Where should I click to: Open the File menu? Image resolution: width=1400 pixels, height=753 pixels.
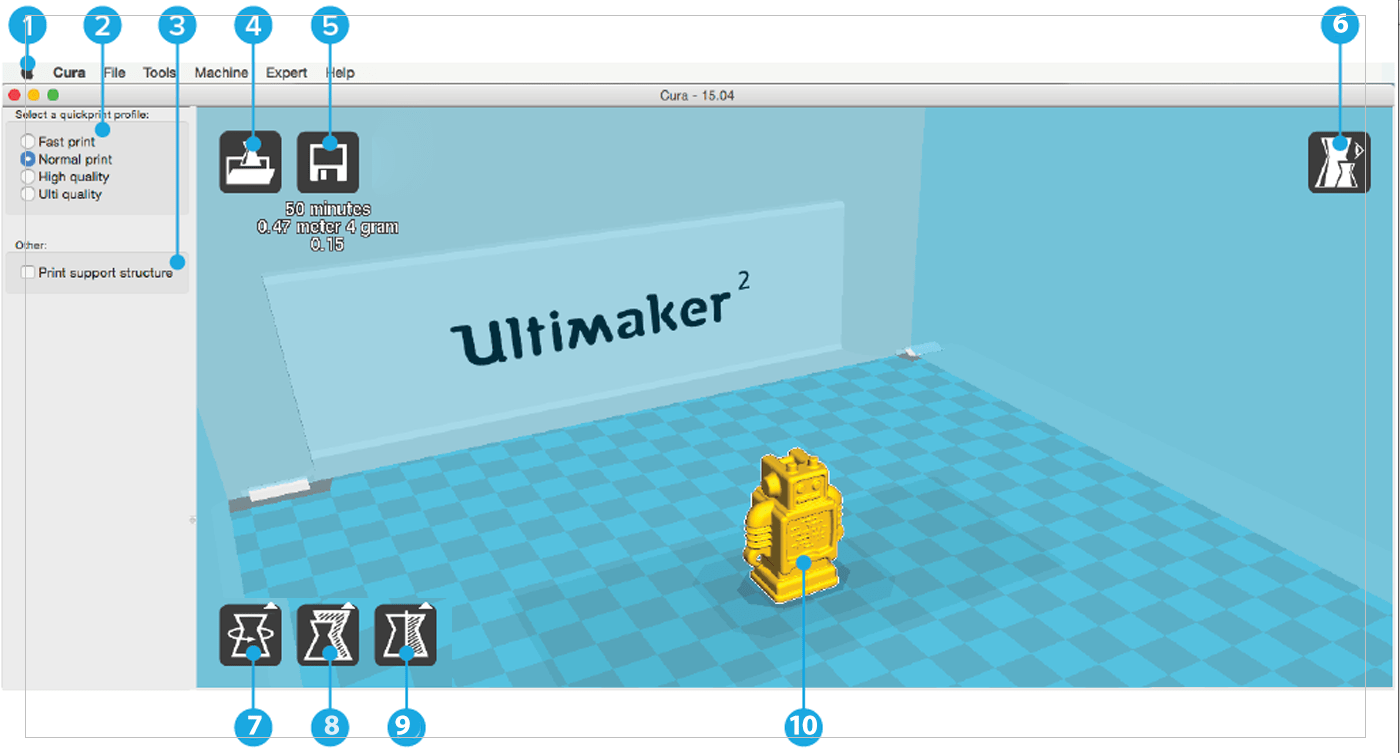tap(114, 72)
